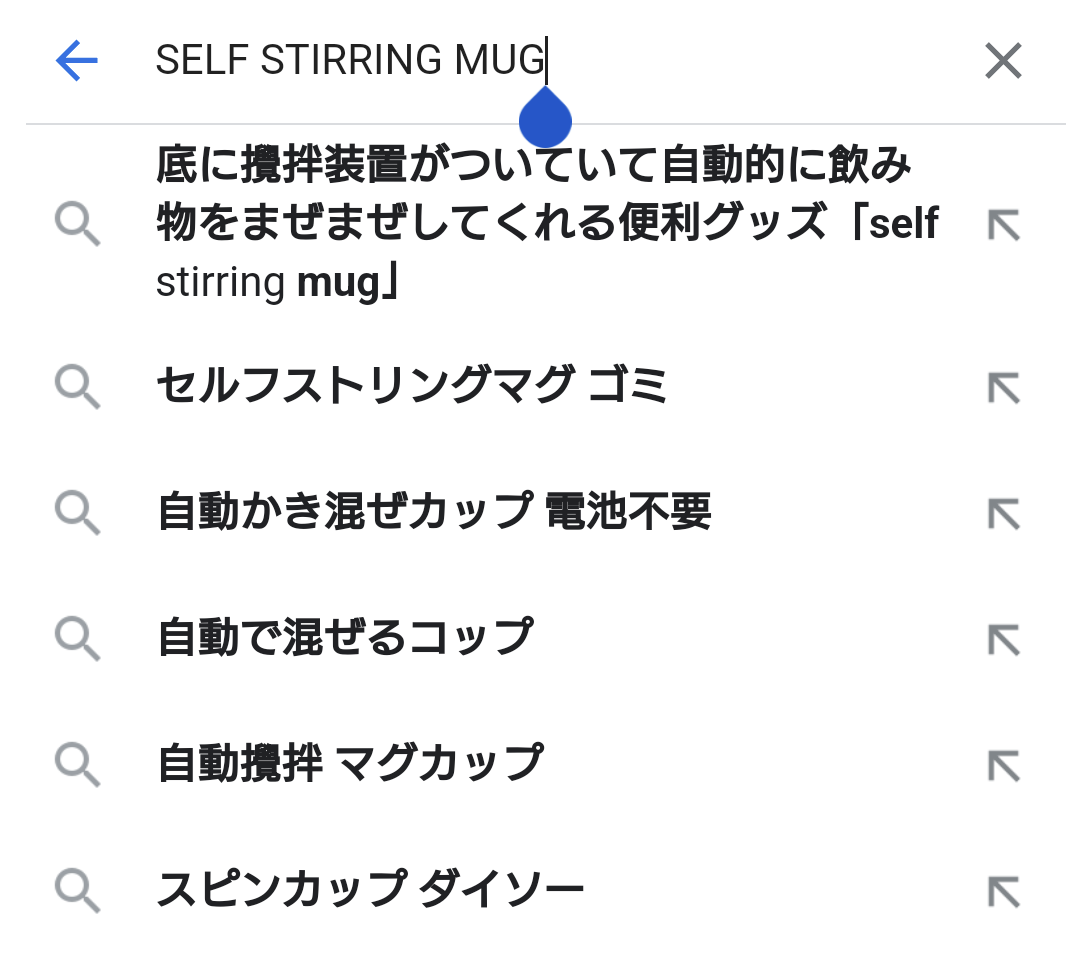Fill query with セルフストリングマグ ゴミ arrow
The width and height of the screenshot is (1080, 957).
1003,386
